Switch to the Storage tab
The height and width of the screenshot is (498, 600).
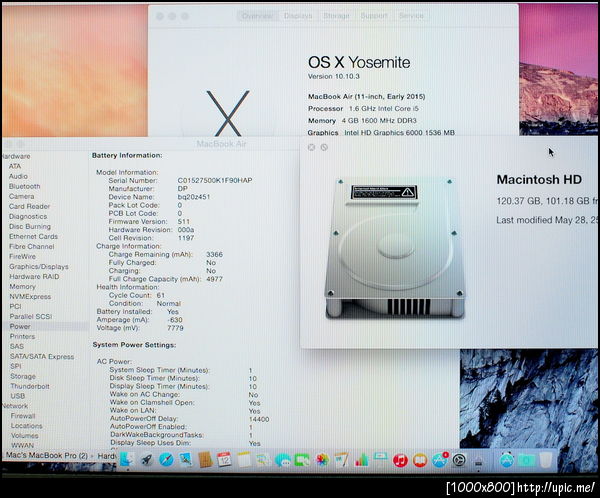[x=336, y=16]
